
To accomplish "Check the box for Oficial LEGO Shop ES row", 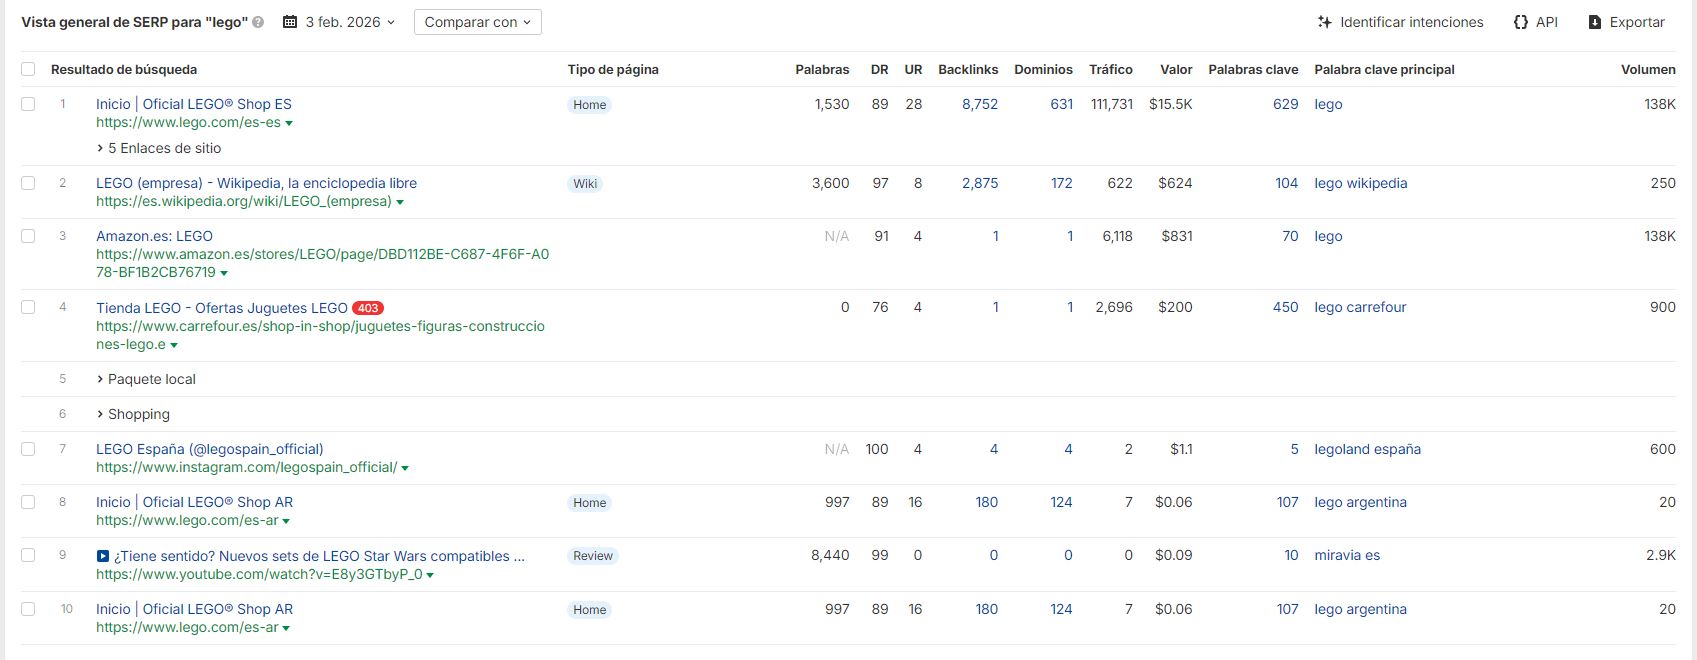I will [28, 104].
